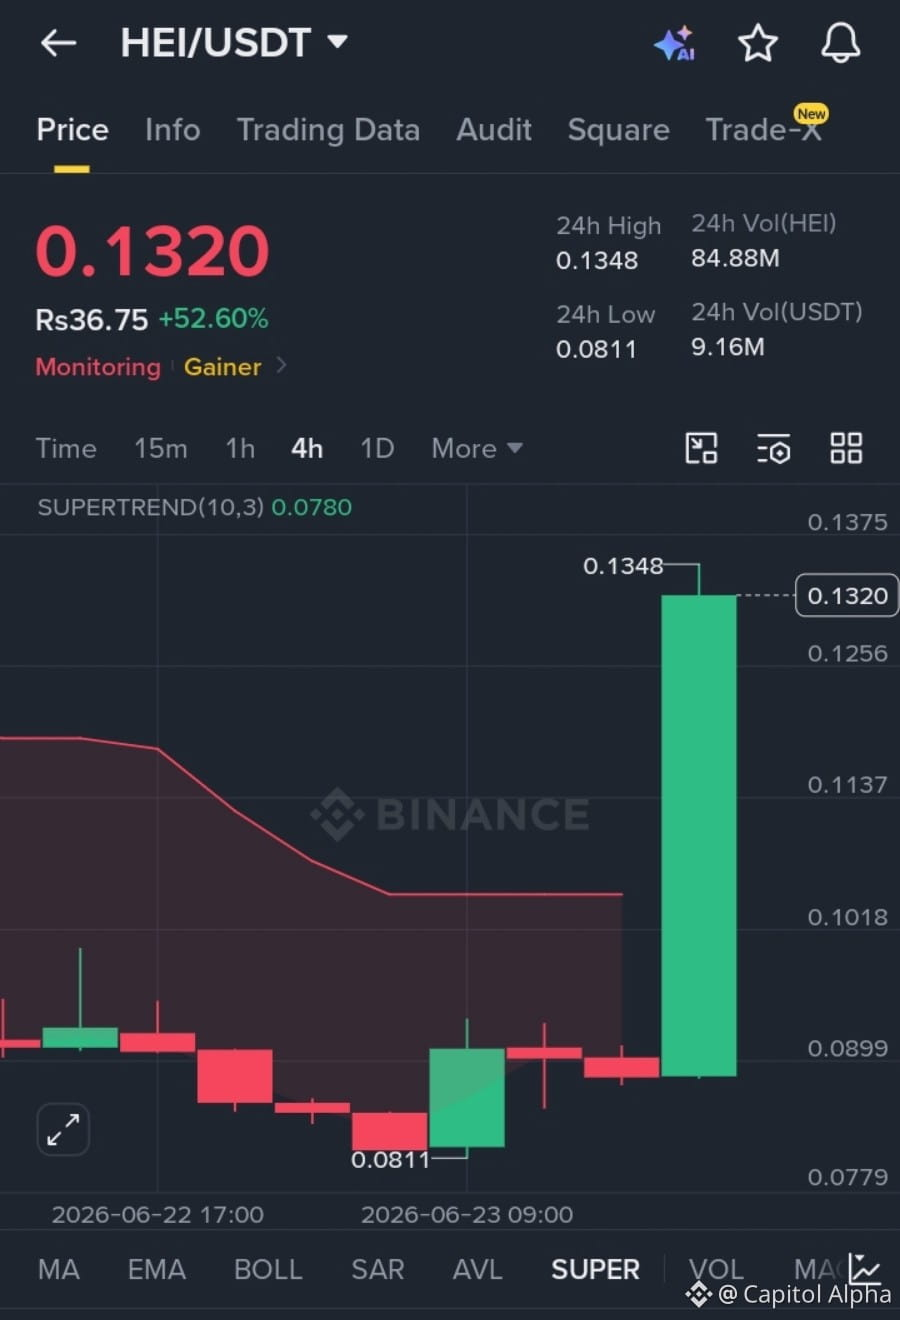Select the Time chart interval
The width and height of the screenshot is (900, 1320).
[66, 448]
